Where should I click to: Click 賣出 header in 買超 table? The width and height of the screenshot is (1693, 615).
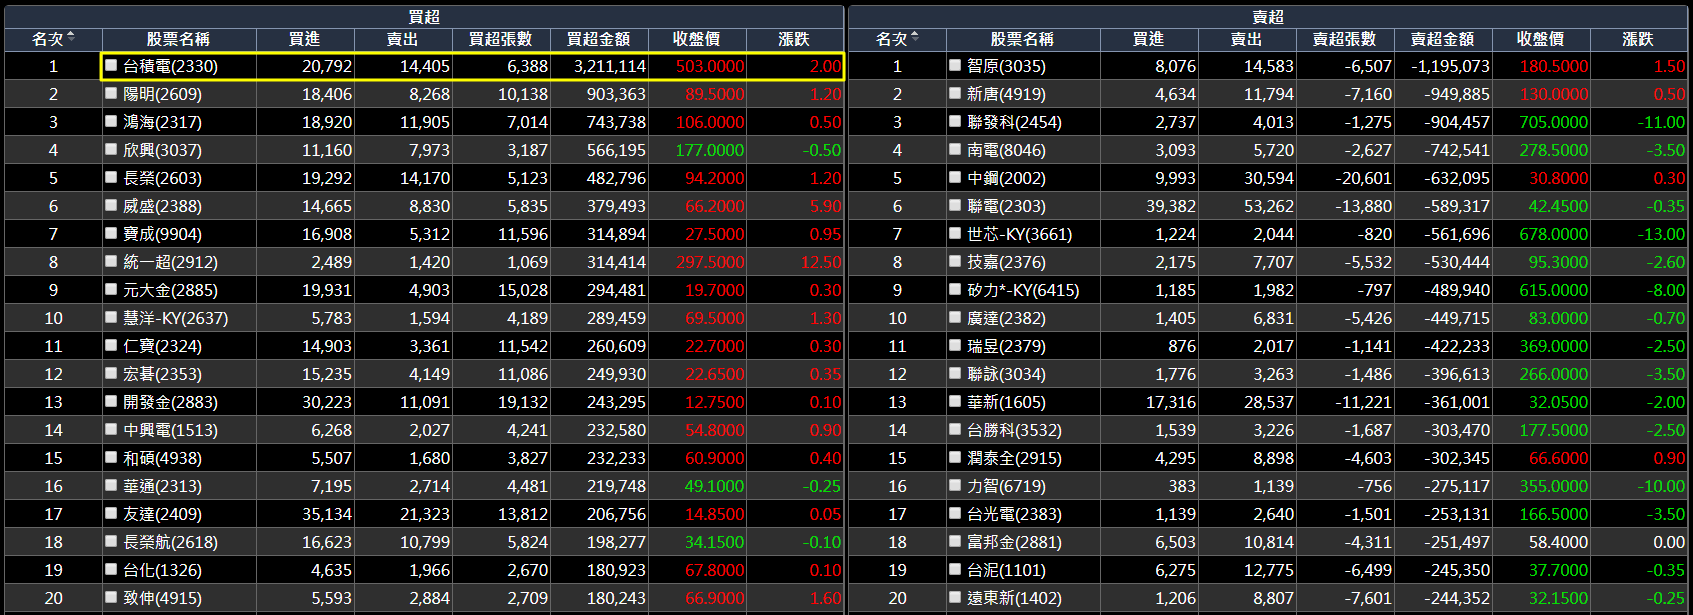click(402, 39)
